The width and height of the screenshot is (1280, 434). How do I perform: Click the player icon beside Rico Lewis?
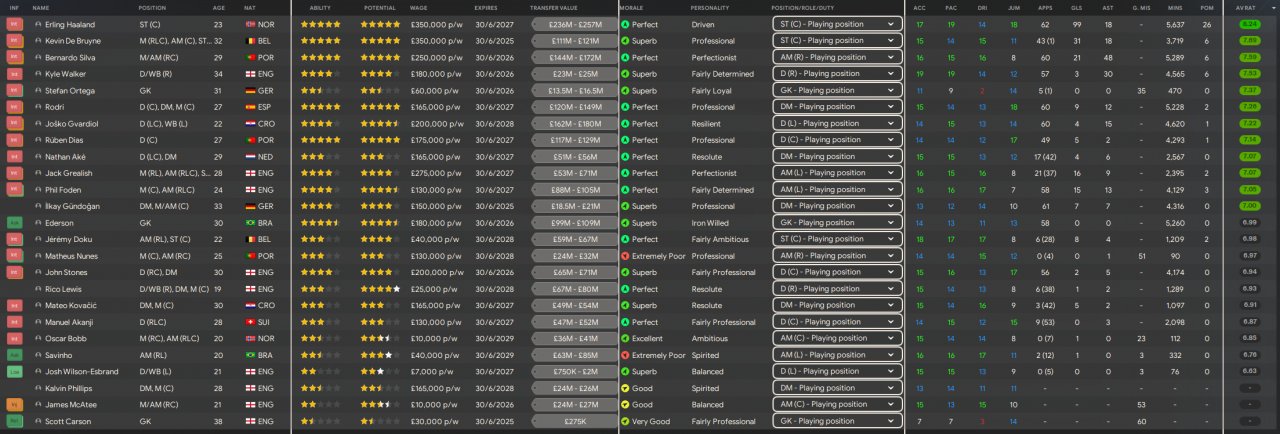coord(38,289)
